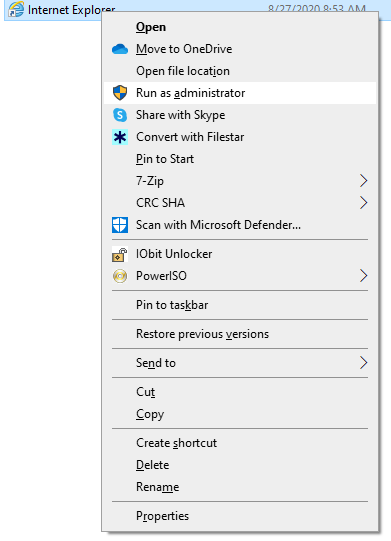Expand the CRC SHA submenu arrow
Image resolution: width=391 pixels, height=541 pixels.
tap(363, 203)
